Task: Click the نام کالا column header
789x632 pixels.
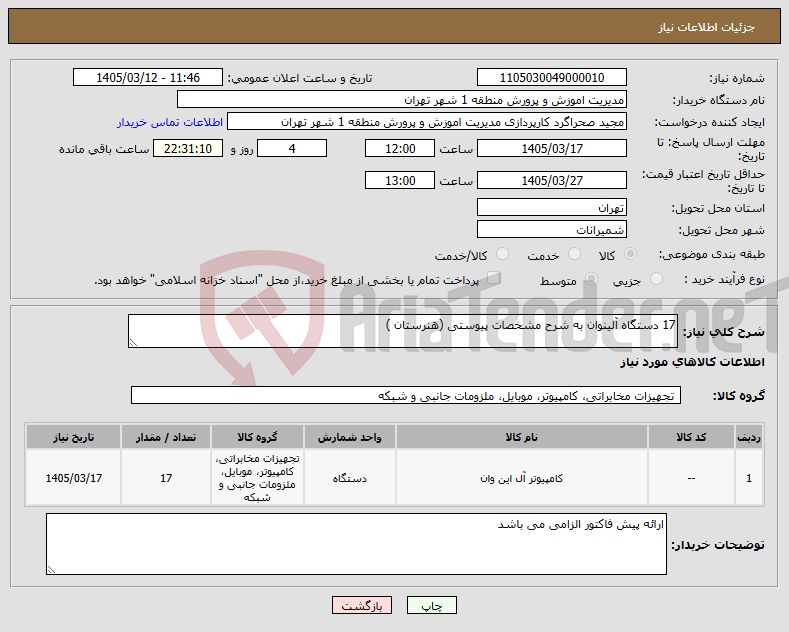Action: (521, 437)
